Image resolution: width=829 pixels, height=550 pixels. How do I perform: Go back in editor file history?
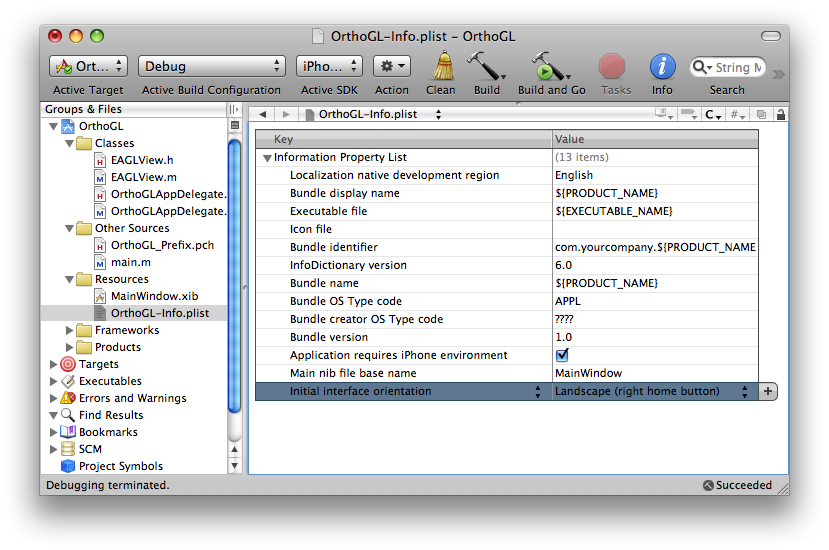(x=263, y=114)
